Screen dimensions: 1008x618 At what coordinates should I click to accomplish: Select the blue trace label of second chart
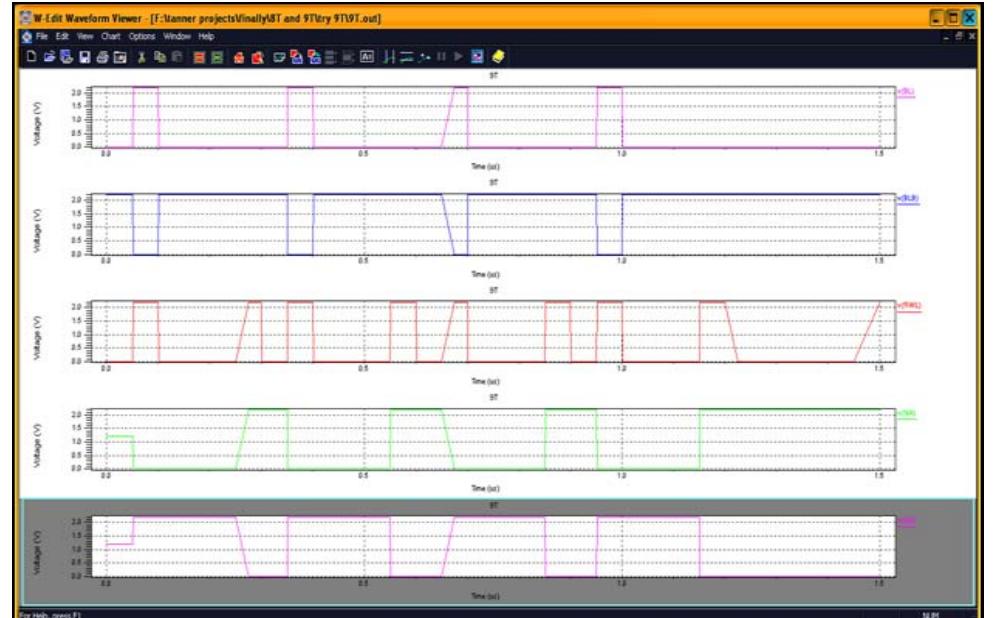[x=908, y=199]
